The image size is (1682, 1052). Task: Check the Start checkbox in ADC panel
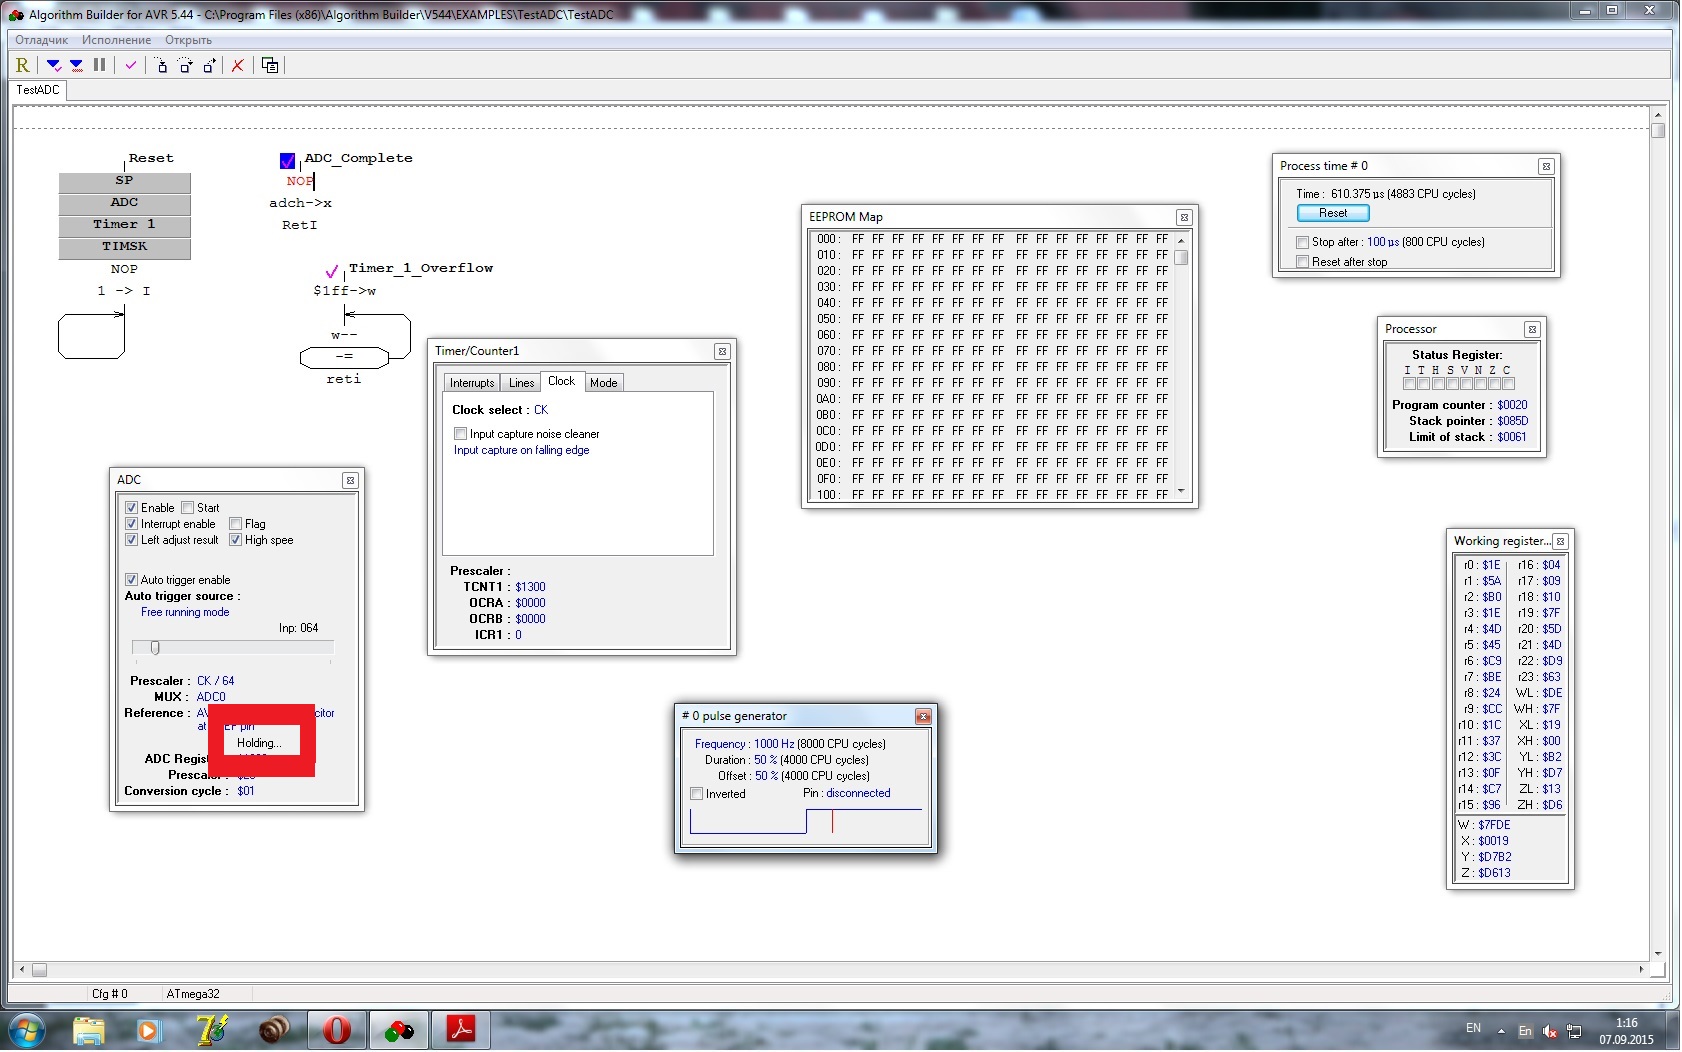tap(188, 508)
